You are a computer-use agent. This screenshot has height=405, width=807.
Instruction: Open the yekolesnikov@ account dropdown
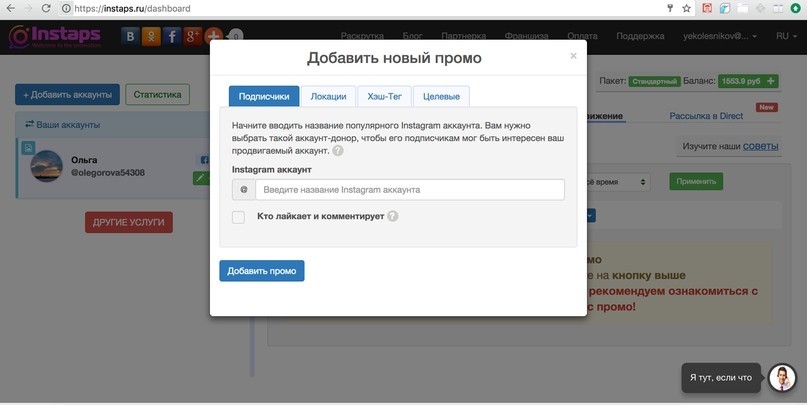click(x=720, y=36)
